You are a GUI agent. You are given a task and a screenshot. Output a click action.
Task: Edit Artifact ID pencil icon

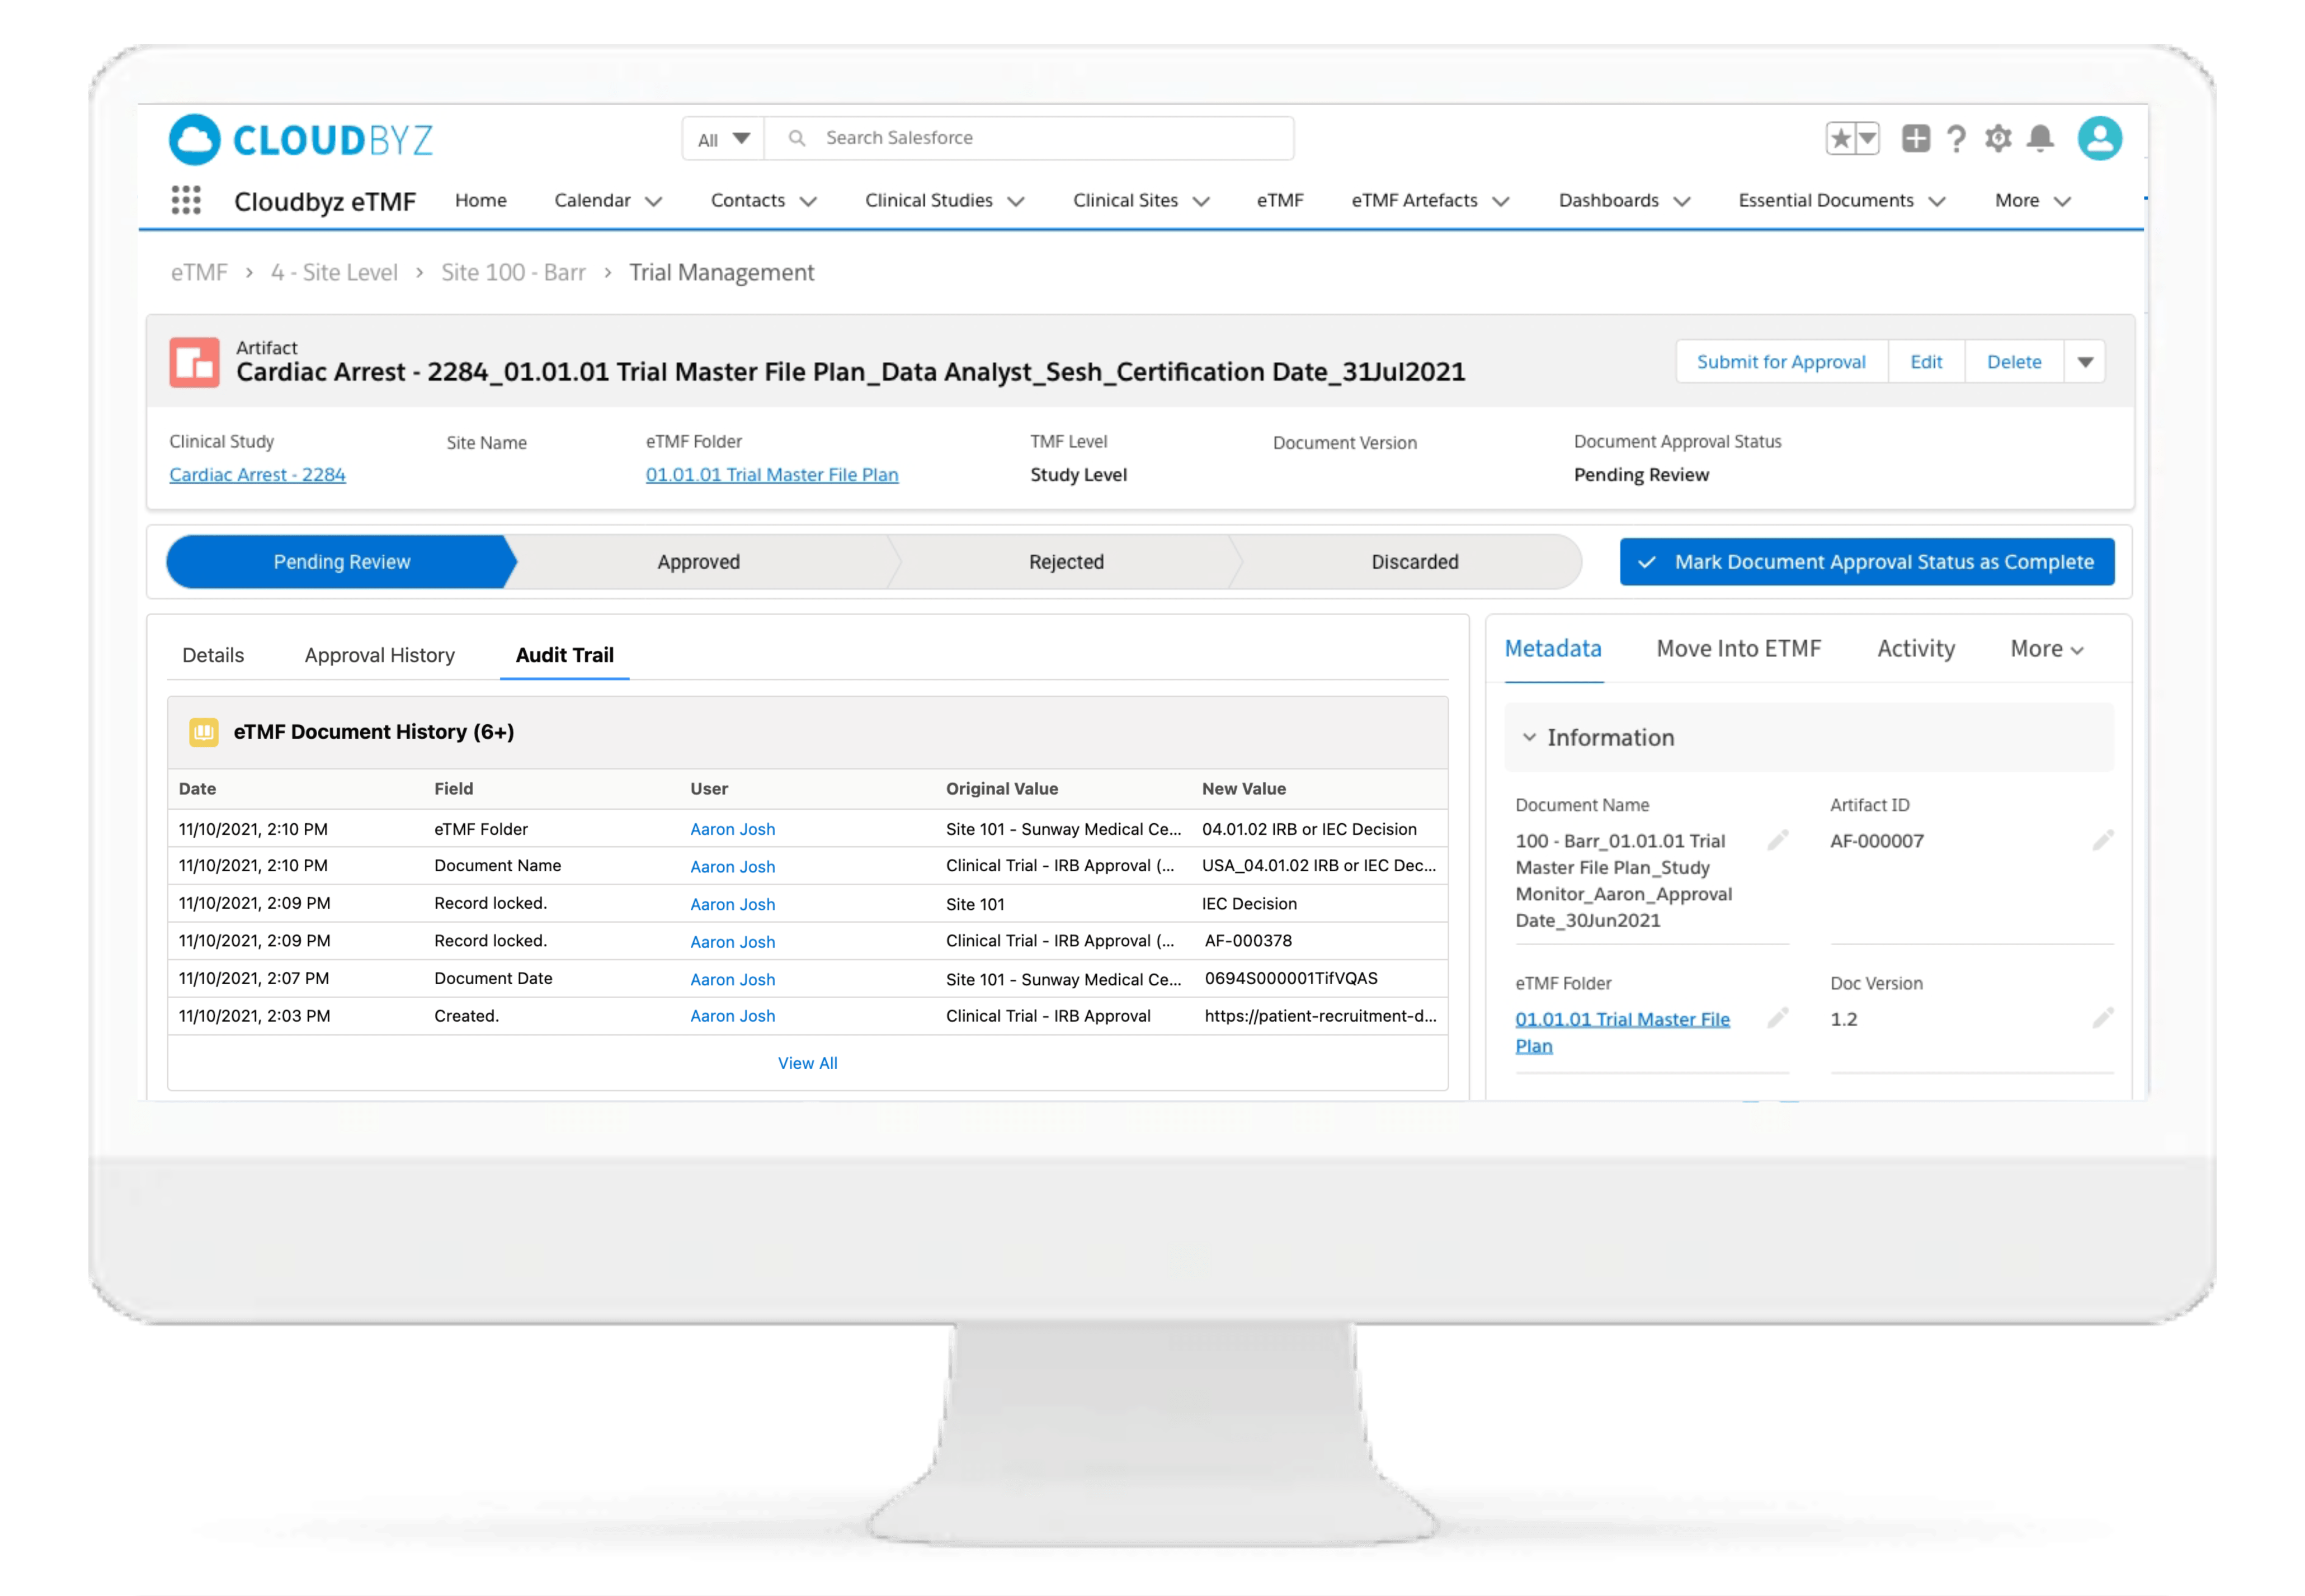click(2102, 840)
